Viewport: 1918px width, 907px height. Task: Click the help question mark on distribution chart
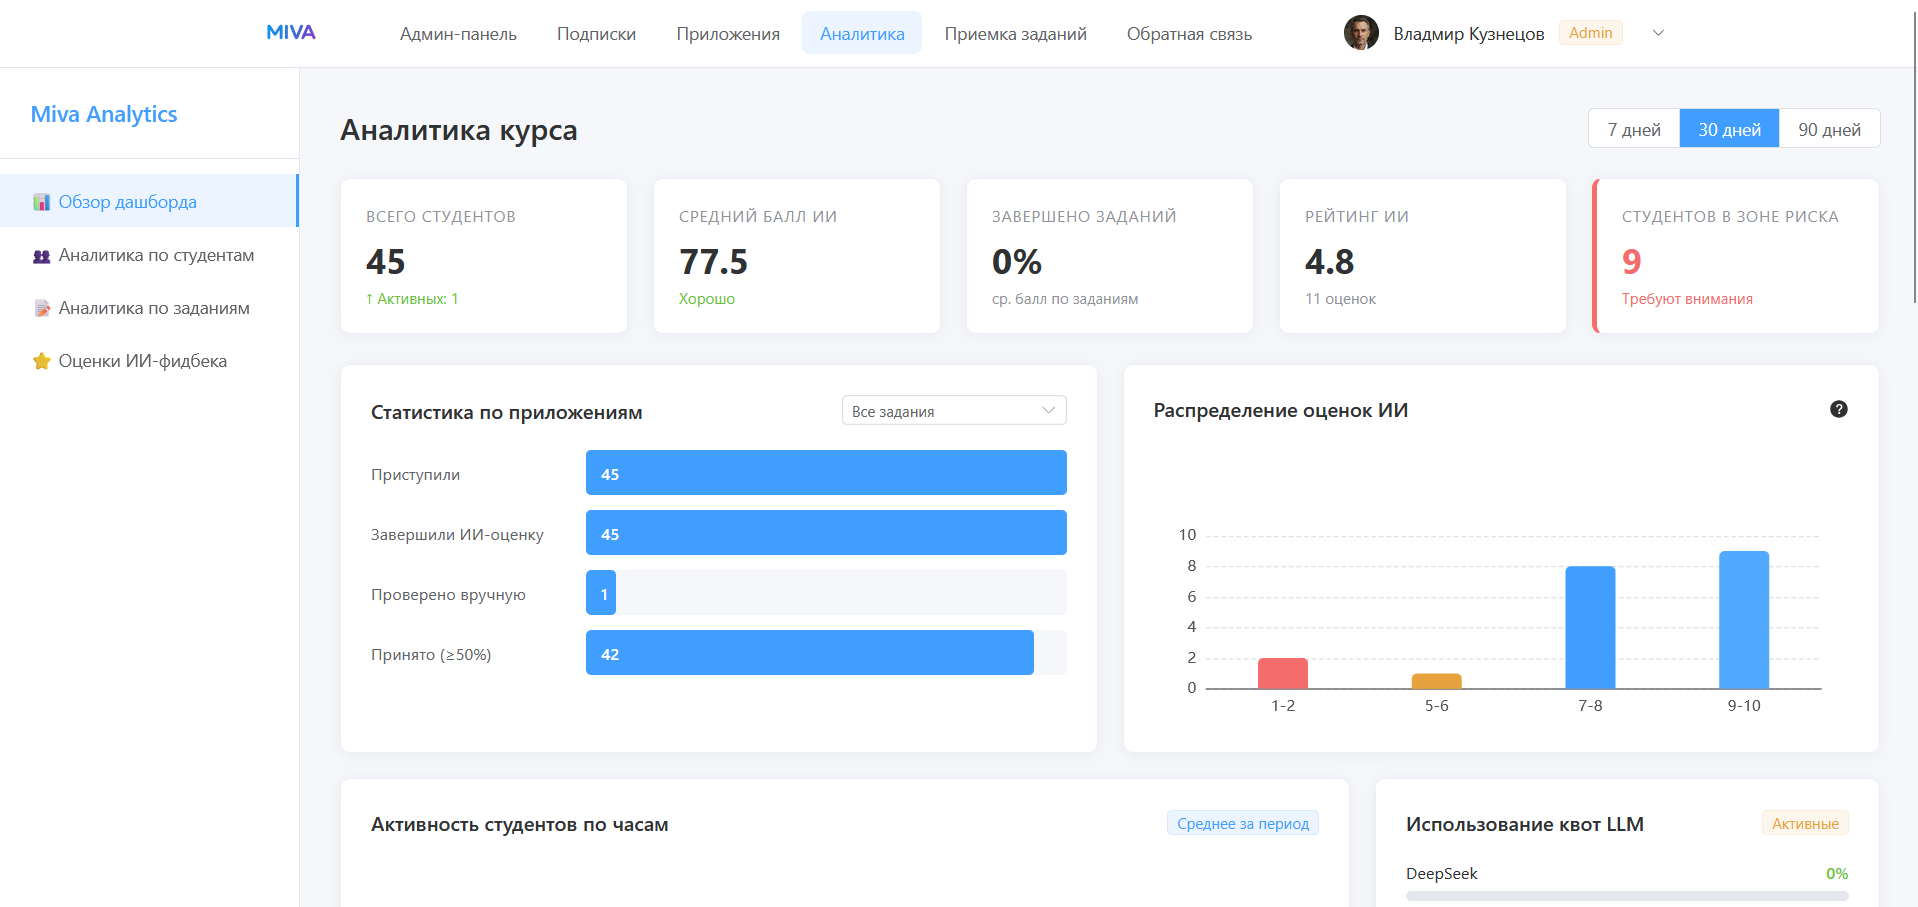click(1838, 409)
